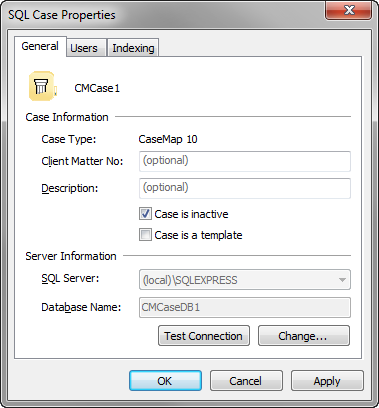Click the Change... button
The width and height of the screenshot is (379, 408).
click(x=304, y=336)
